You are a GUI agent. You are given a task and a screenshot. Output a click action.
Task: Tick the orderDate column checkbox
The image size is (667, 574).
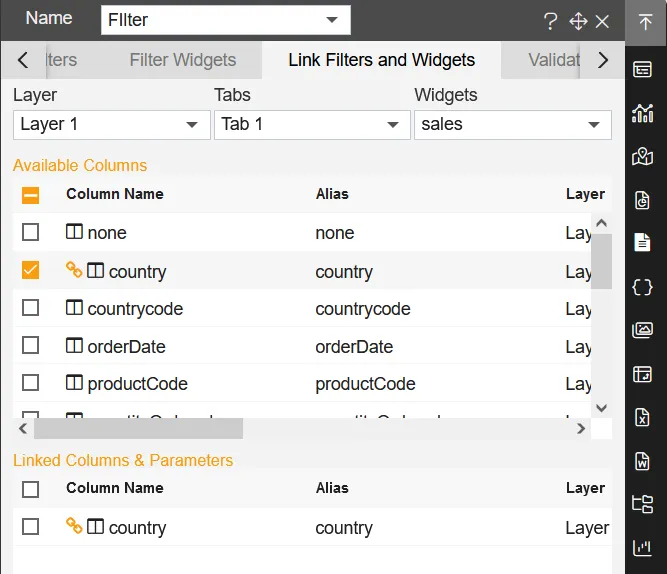(31, 346)
